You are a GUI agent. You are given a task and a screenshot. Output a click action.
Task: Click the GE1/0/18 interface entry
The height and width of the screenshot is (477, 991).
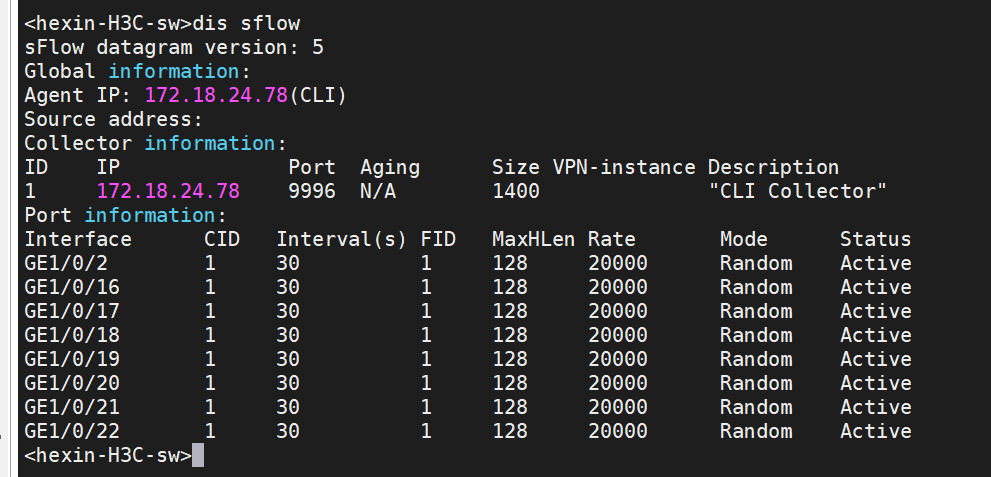pyautogui.click(x=72, y=335)
